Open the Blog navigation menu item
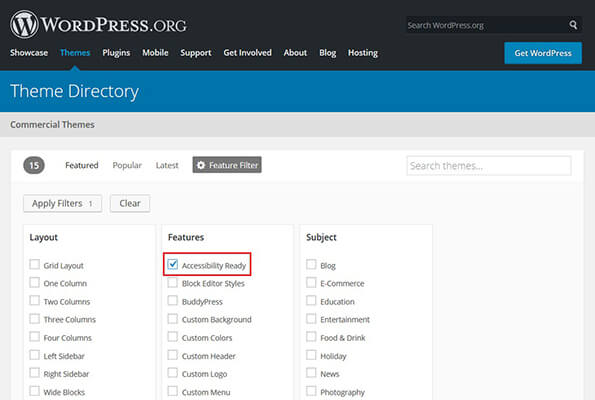595x400 pixels. [327, 53]
